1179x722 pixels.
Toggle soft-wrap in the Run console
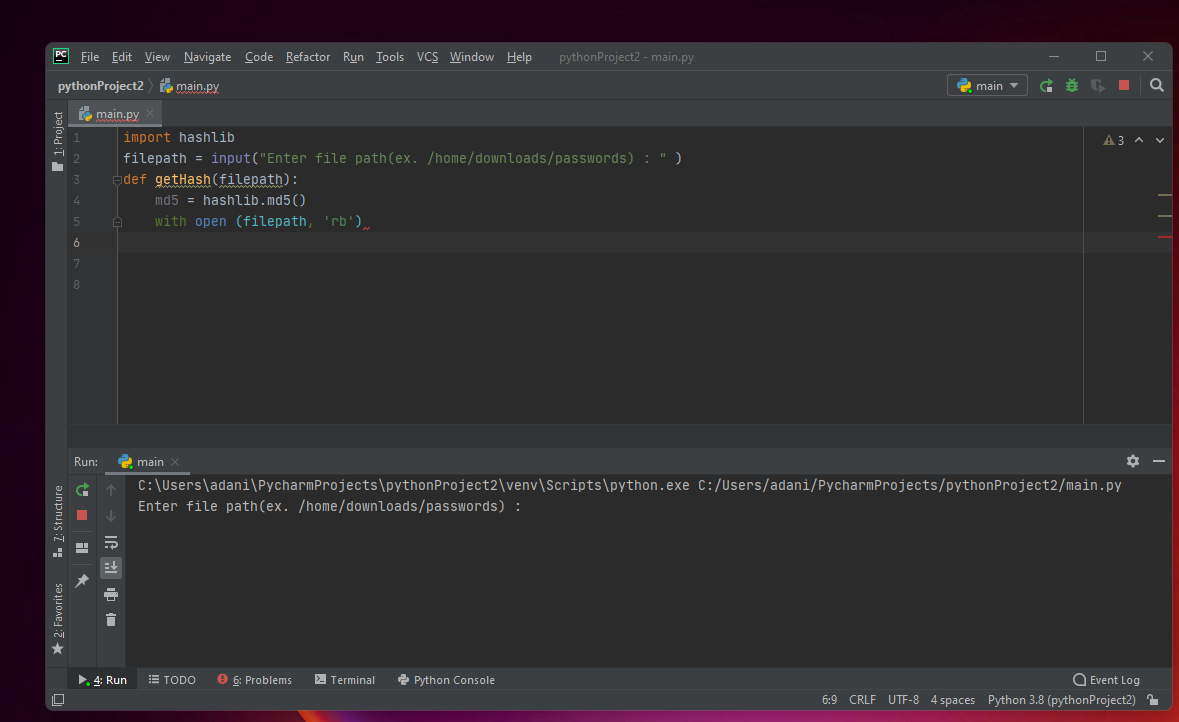111,542
